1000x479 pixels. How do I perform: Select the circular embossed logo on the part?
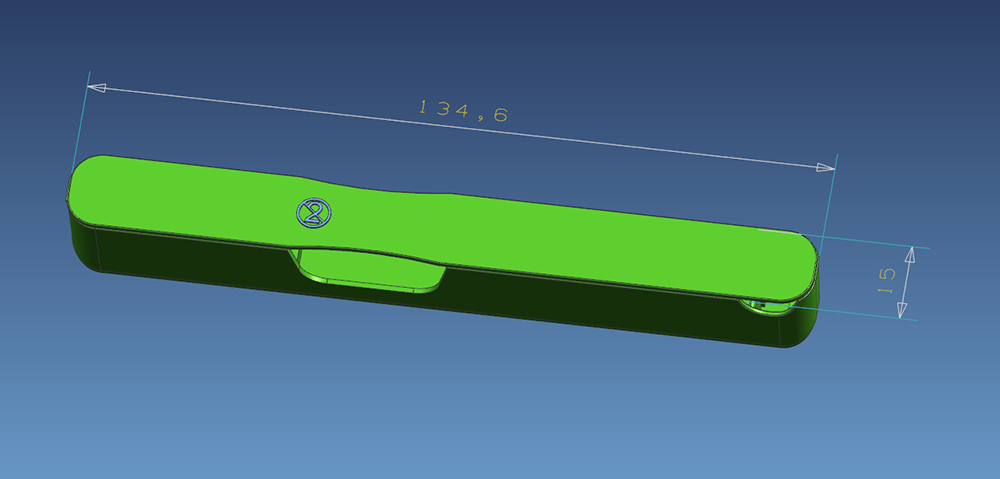click(314, 211)
